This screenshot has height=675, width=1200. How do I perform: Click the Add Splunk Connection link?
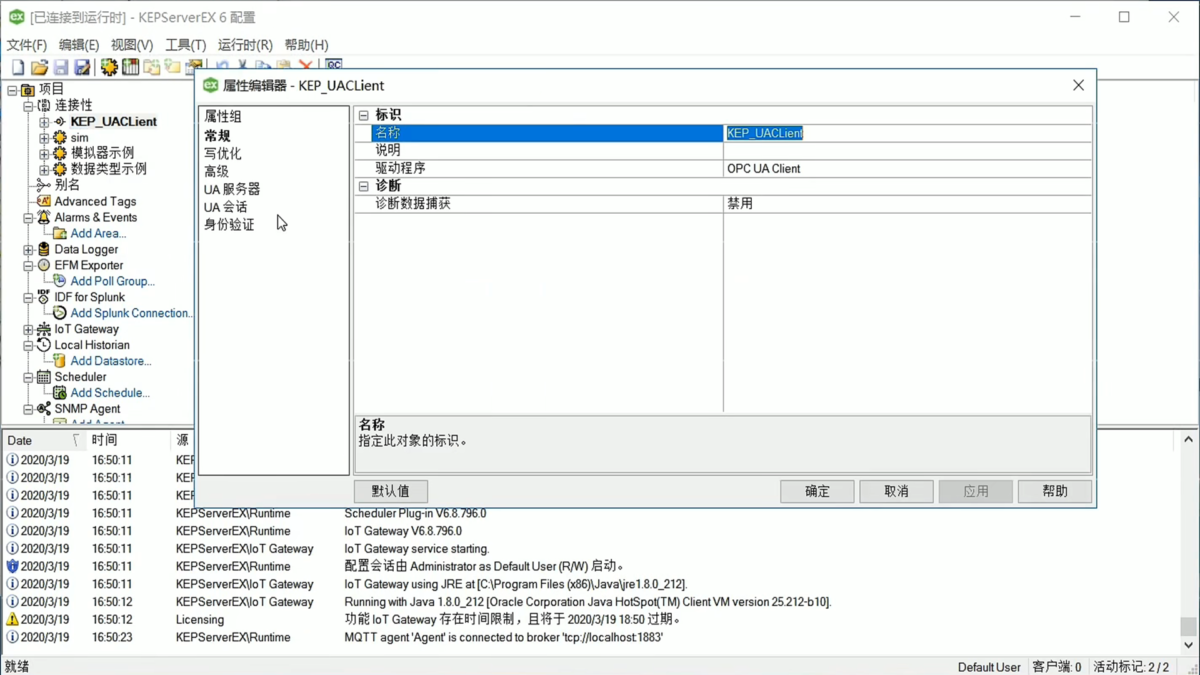[131, 313]
